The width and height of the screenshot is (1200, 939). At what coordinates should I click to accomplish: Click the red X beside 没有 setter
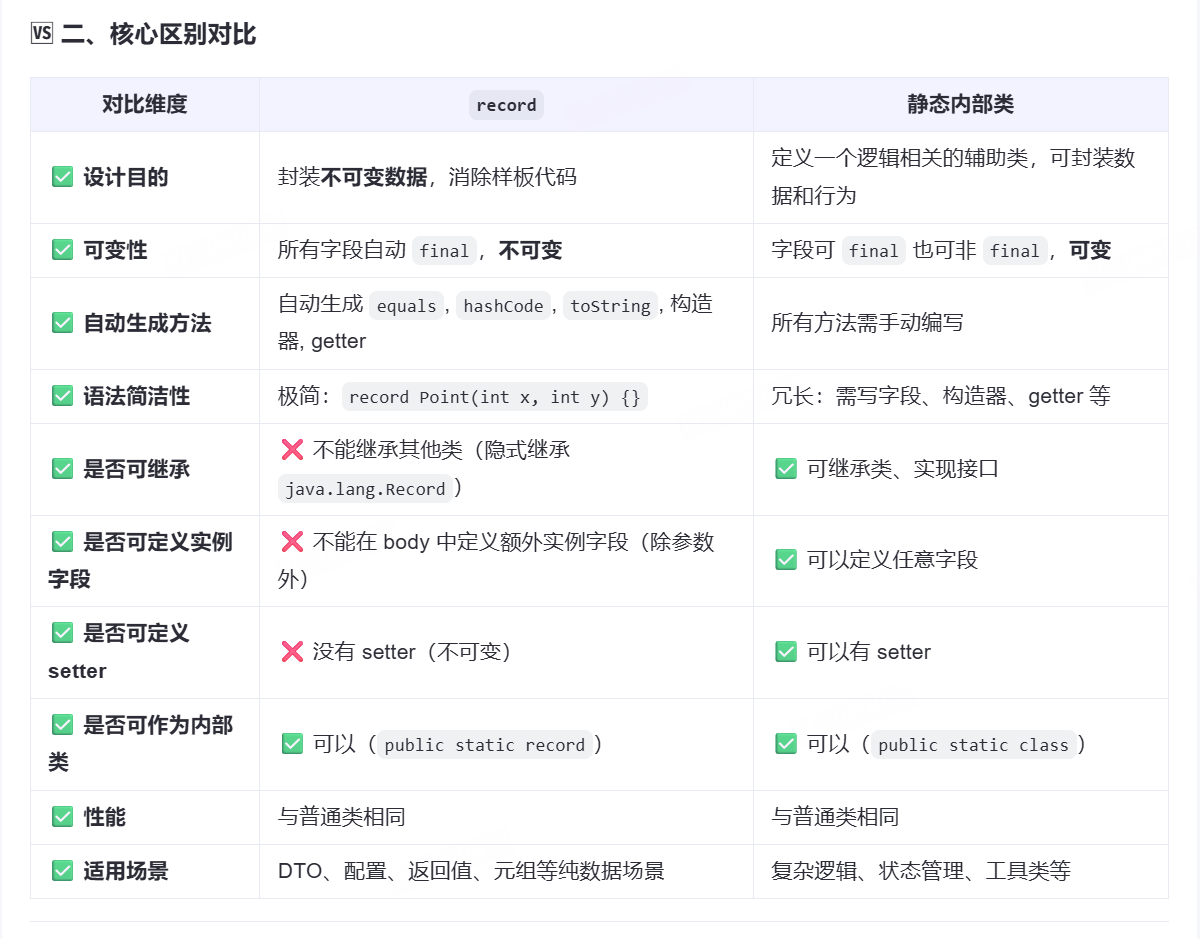[294, 652]
